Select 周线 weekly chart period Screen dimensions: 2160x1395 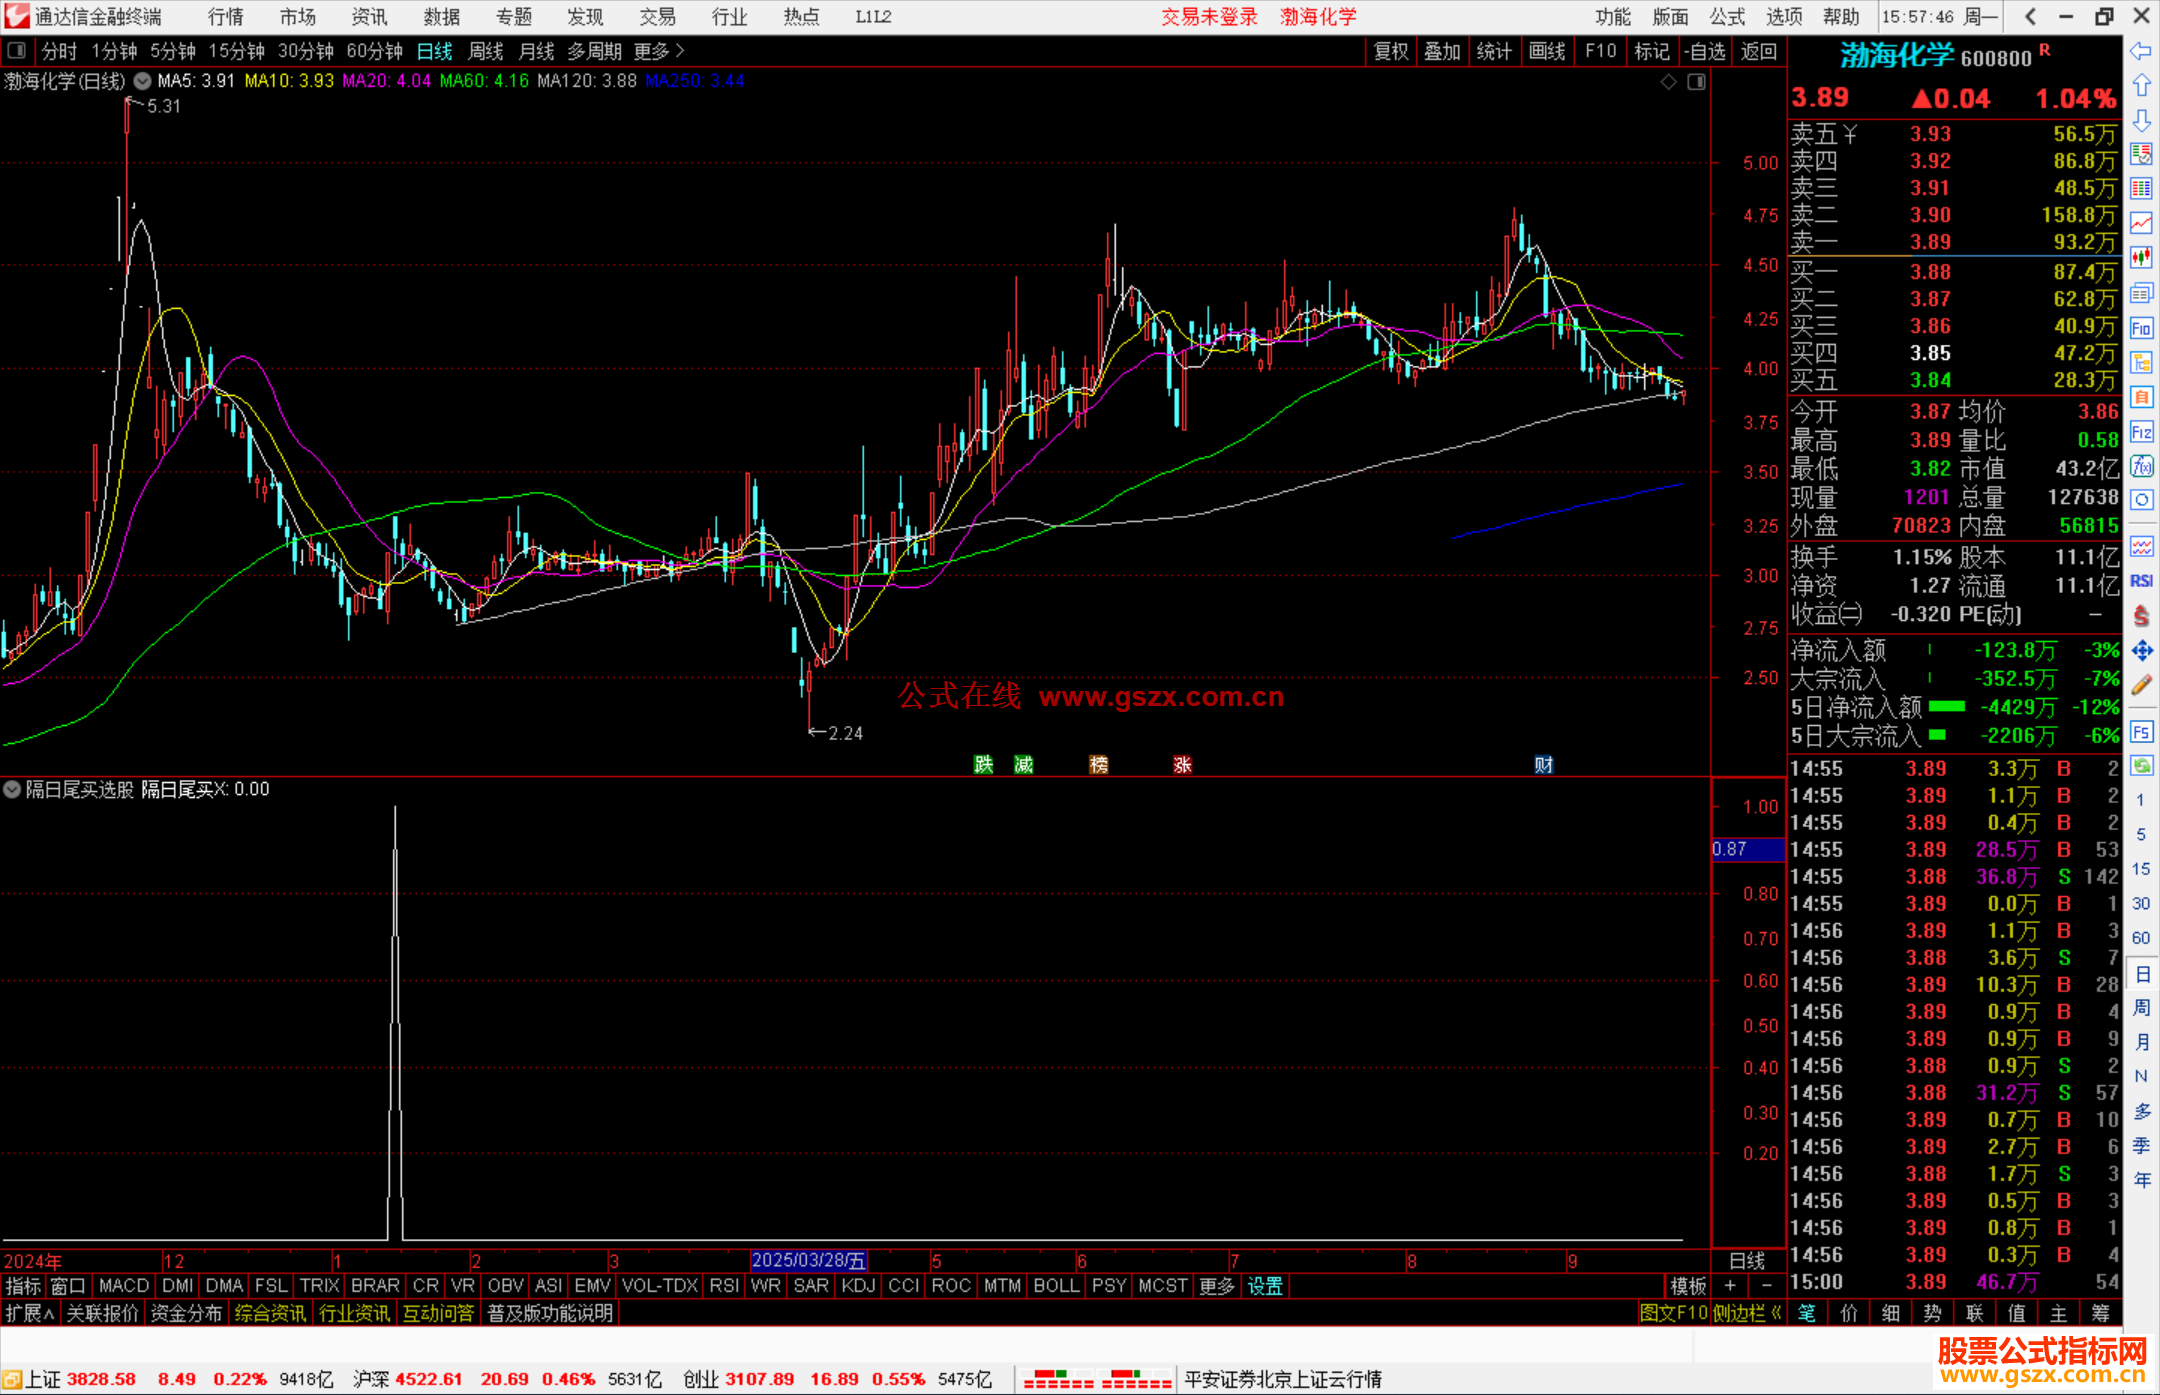[486, 51]
